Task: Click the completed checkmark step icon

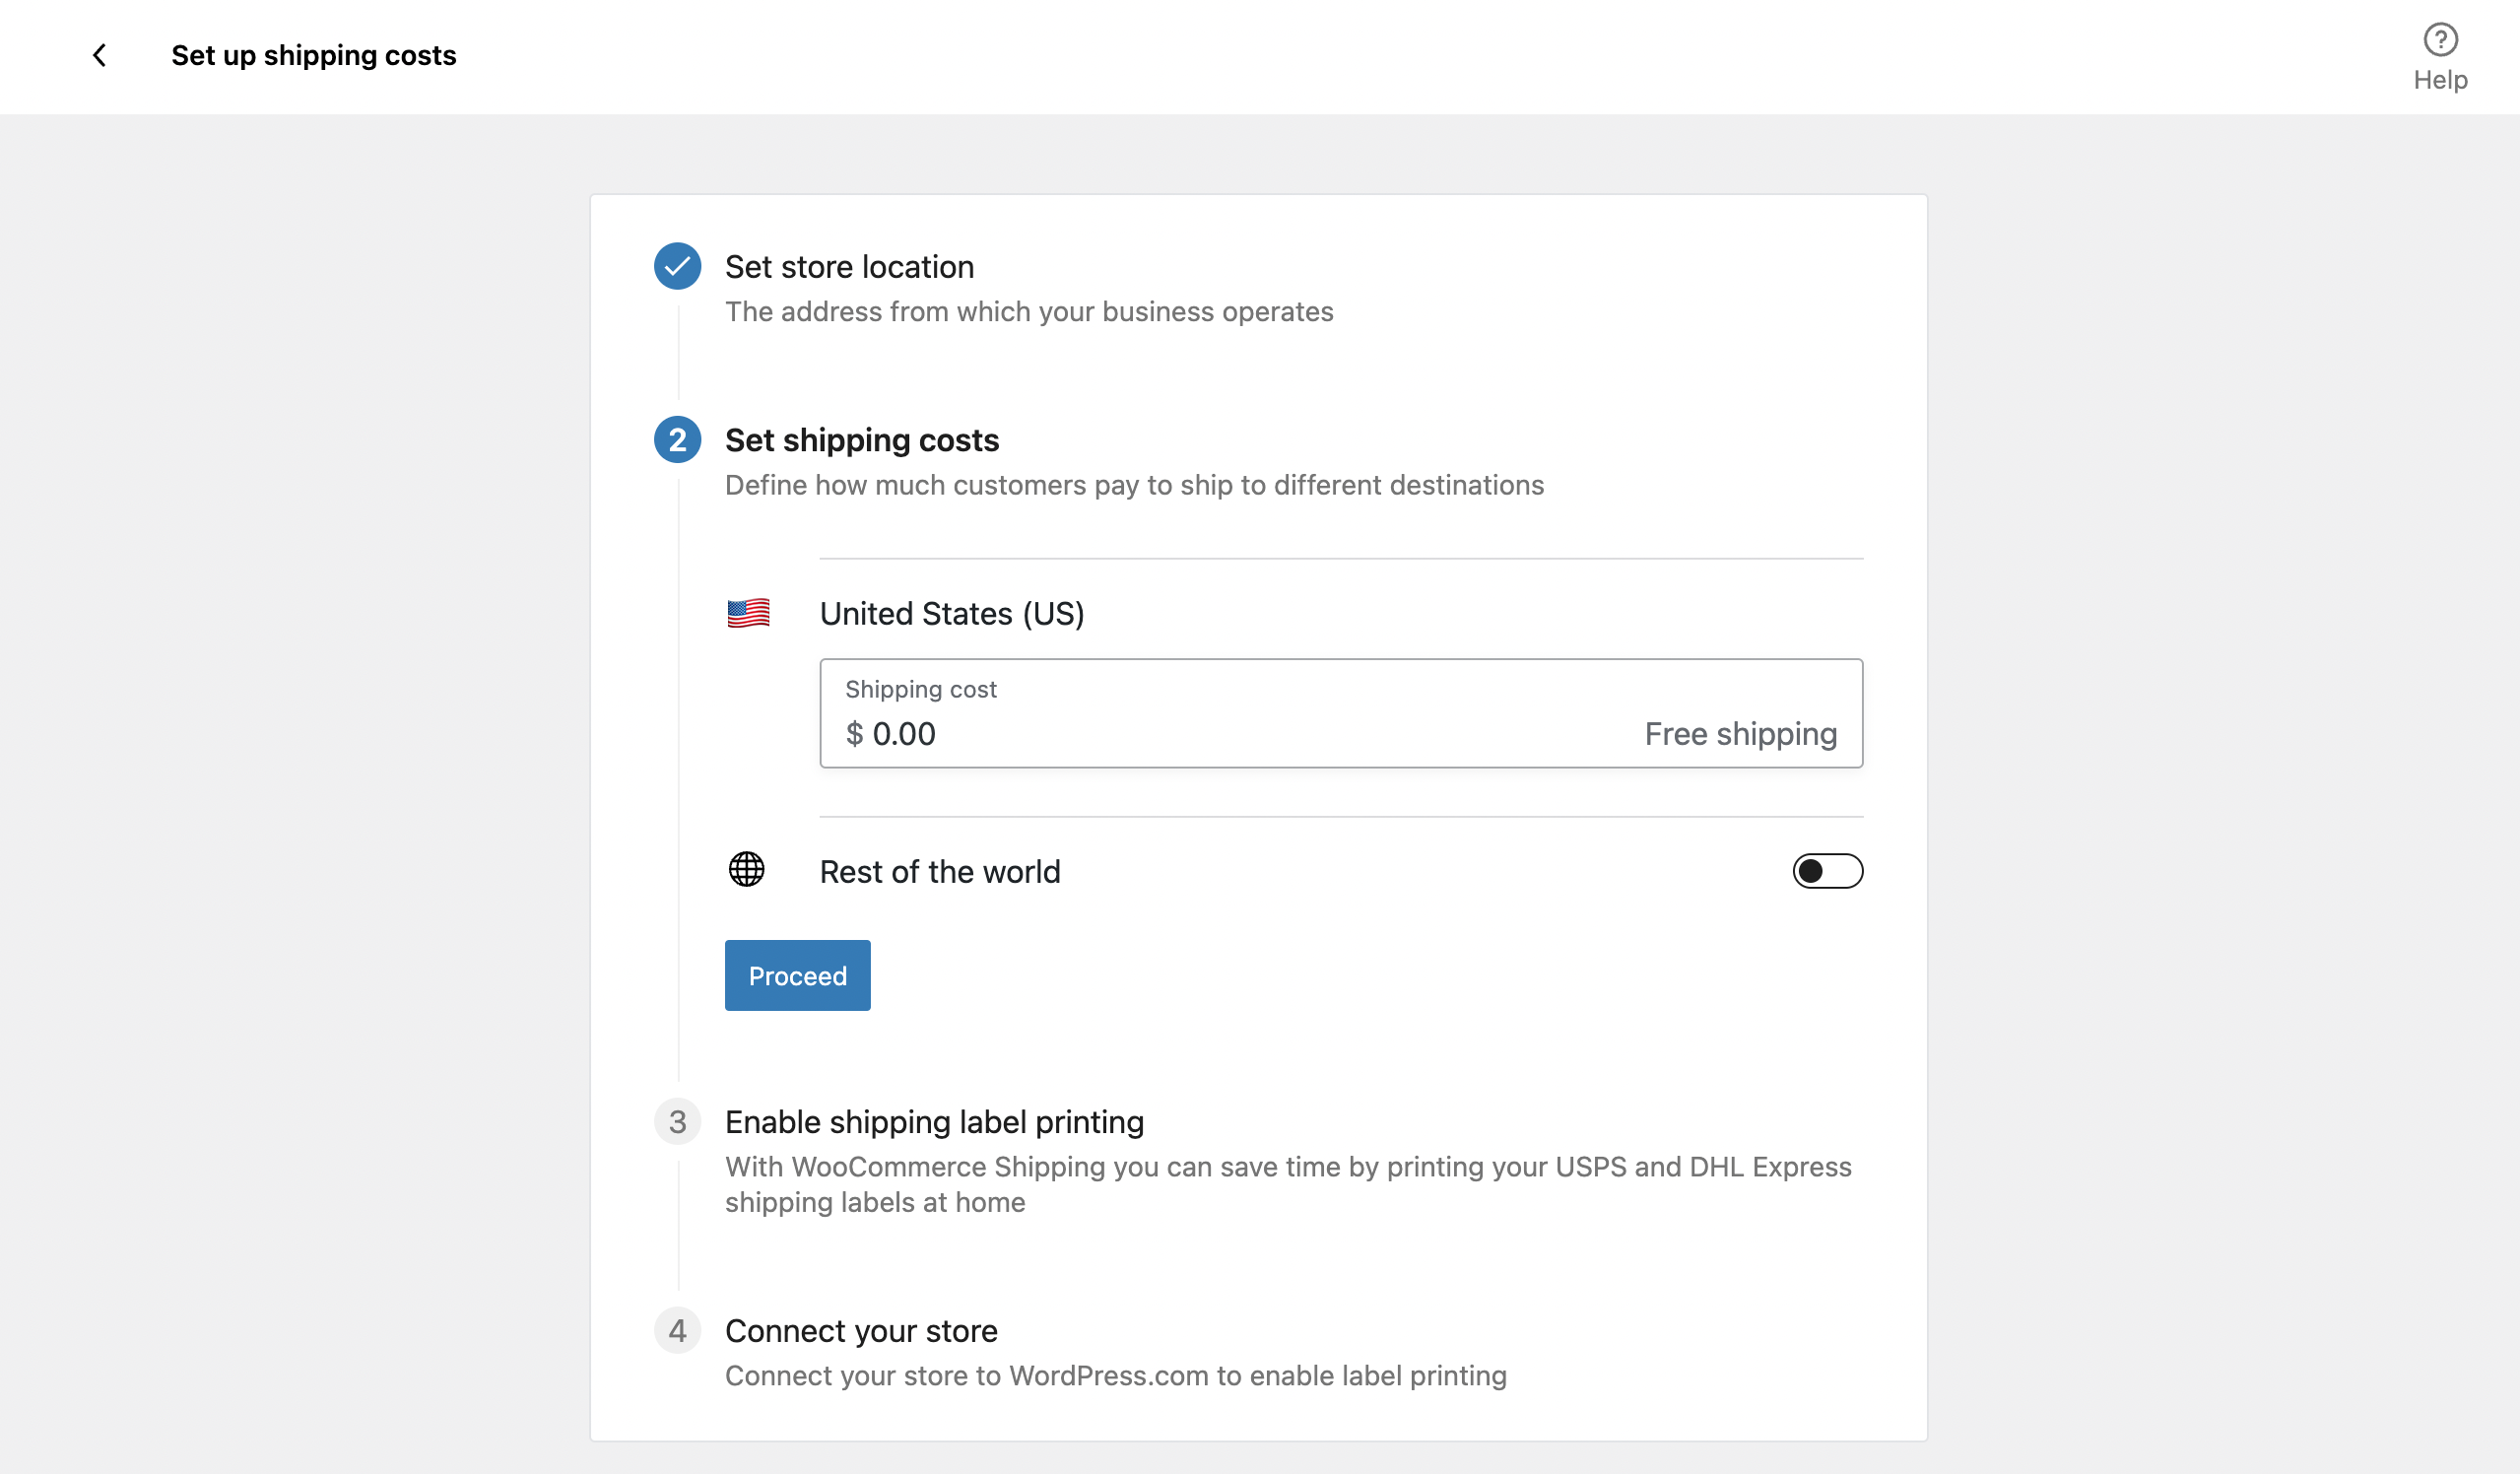Action: pos(677,266)
